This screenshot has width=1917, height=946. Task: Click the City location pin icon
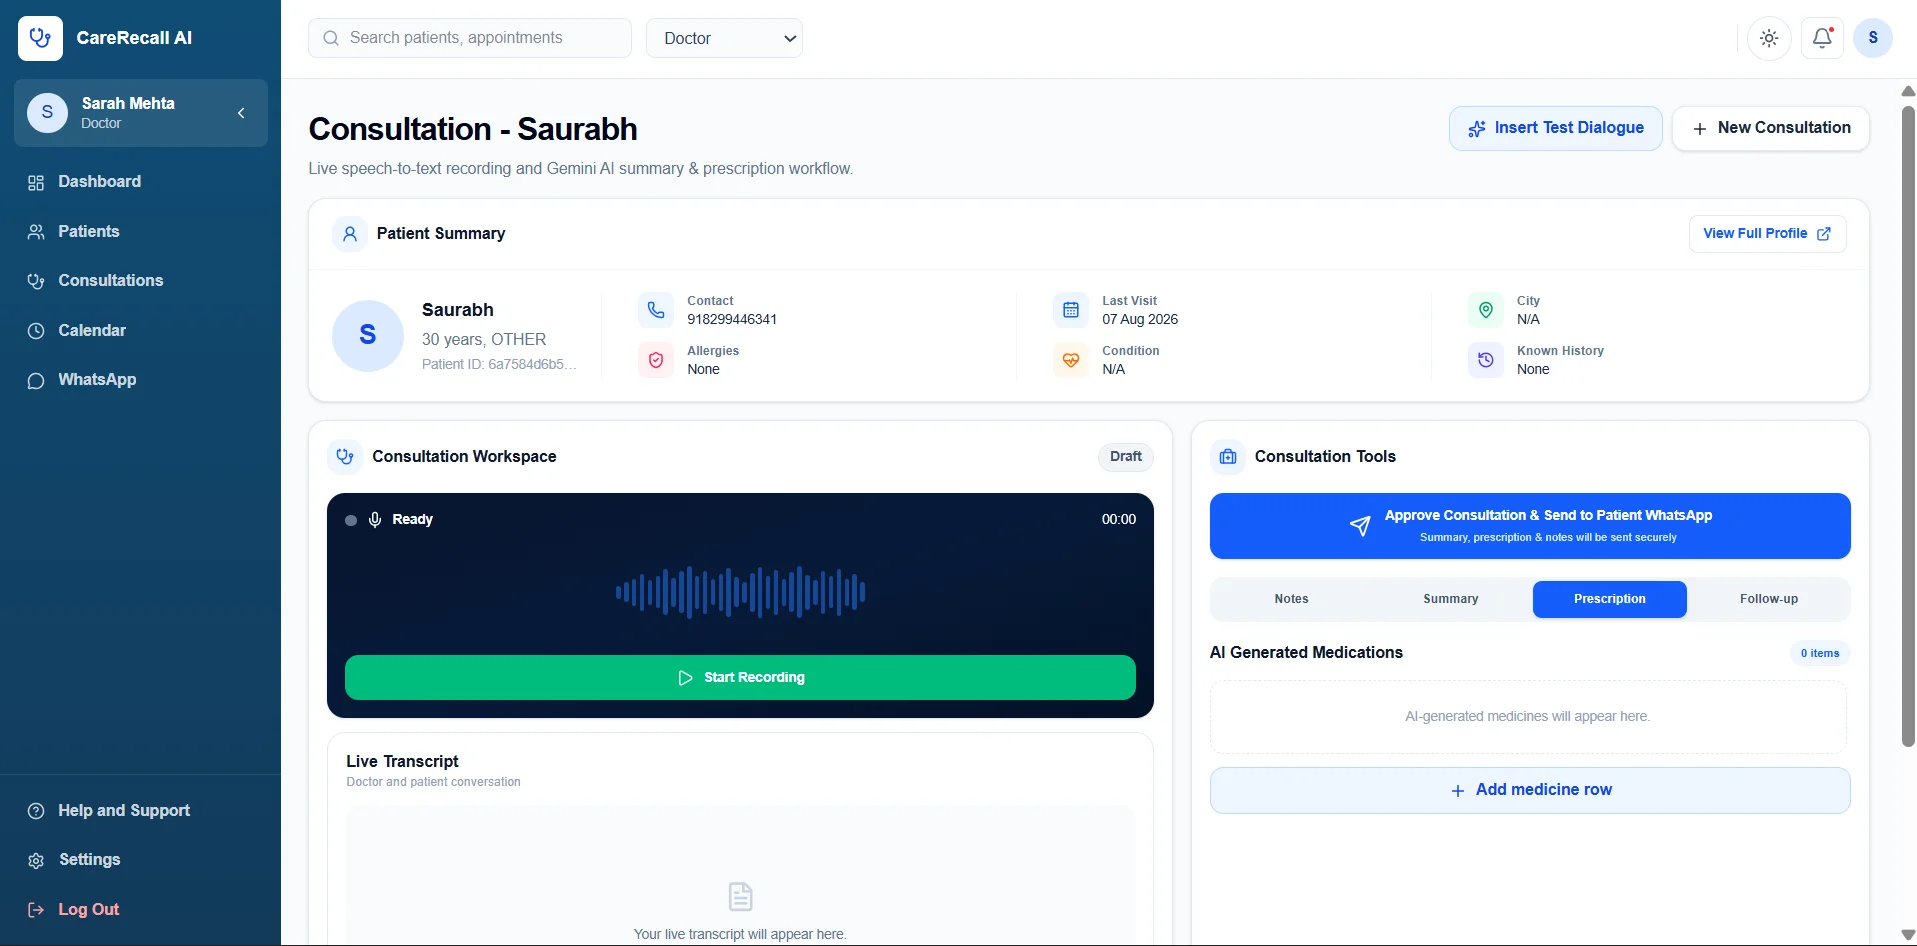click(x=1486, y=310)
